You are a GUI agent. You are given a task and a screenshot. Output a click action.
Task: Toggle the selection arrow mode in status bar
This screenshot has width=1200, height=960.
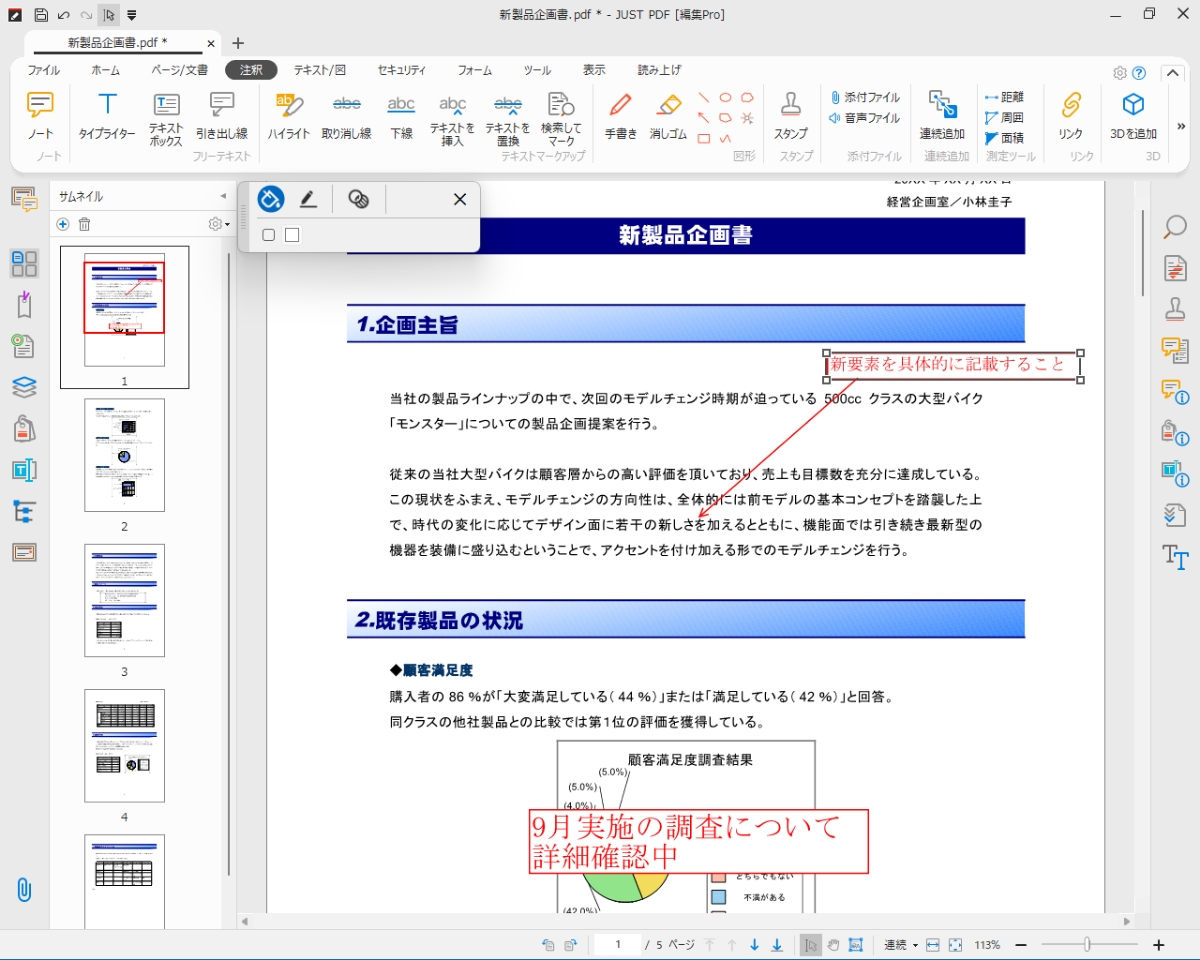pos(811,945)
